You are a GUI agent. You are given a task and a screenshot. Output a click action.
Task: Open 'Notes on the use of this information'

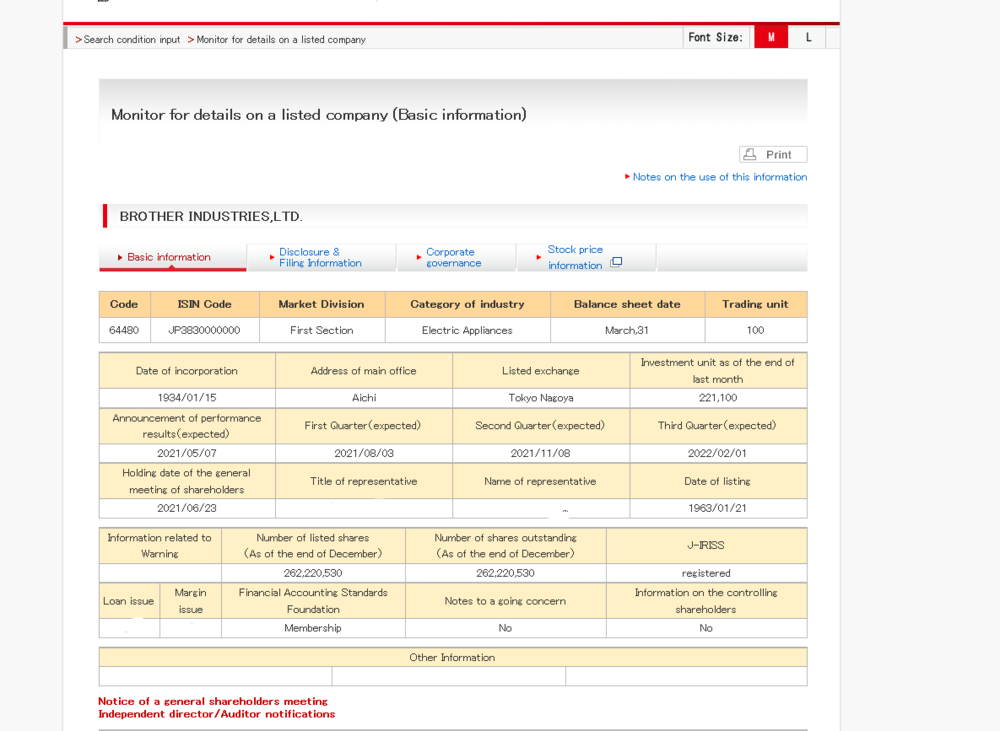click(x=719, y=177)
